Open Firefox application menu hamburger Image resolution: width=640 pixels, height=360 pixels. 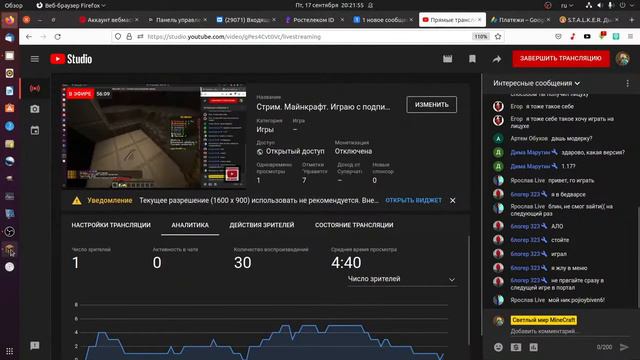click(x=631, y=37)
